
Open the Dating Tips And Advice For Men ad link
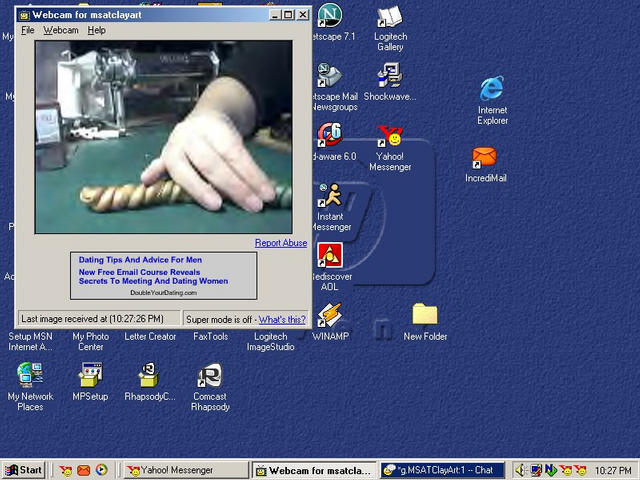(140, 260)
